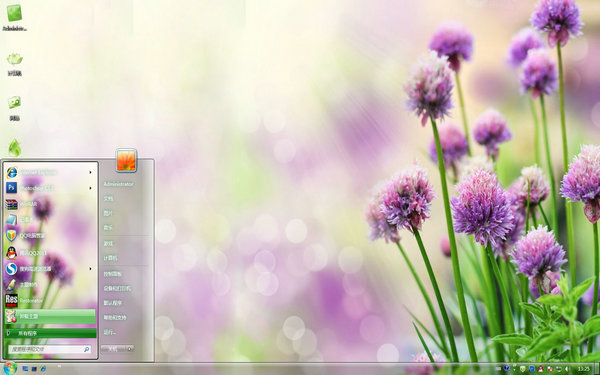The width and height of the screenshot is (600, 375).
Task: Open 控制面板 from Start menu
Action: coord(112,274)
